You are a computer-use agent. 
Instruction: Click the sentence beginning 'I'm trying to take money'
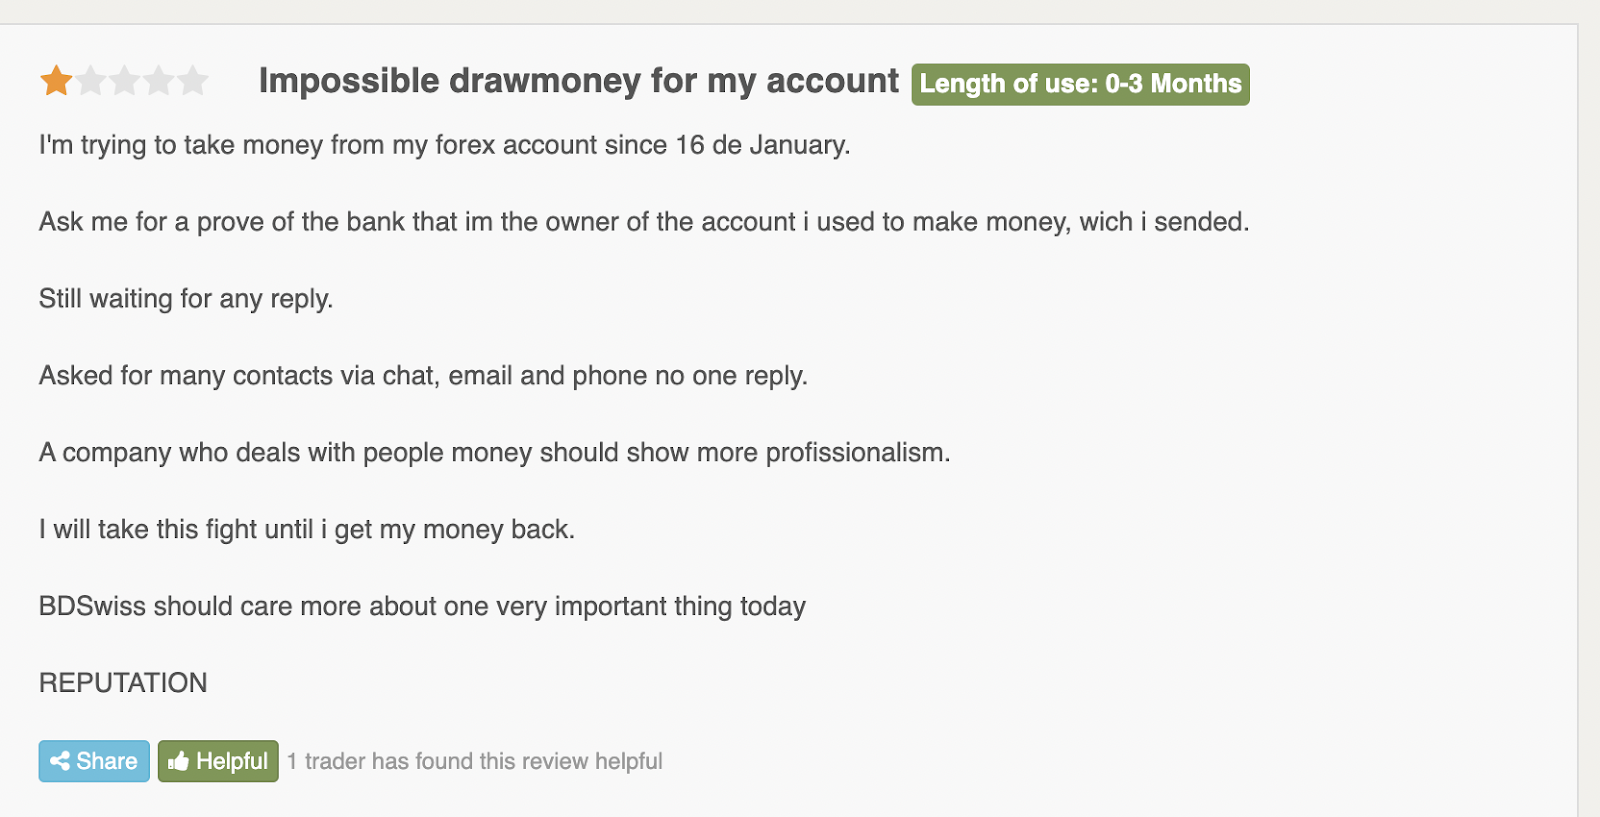[x=445, y=145]
